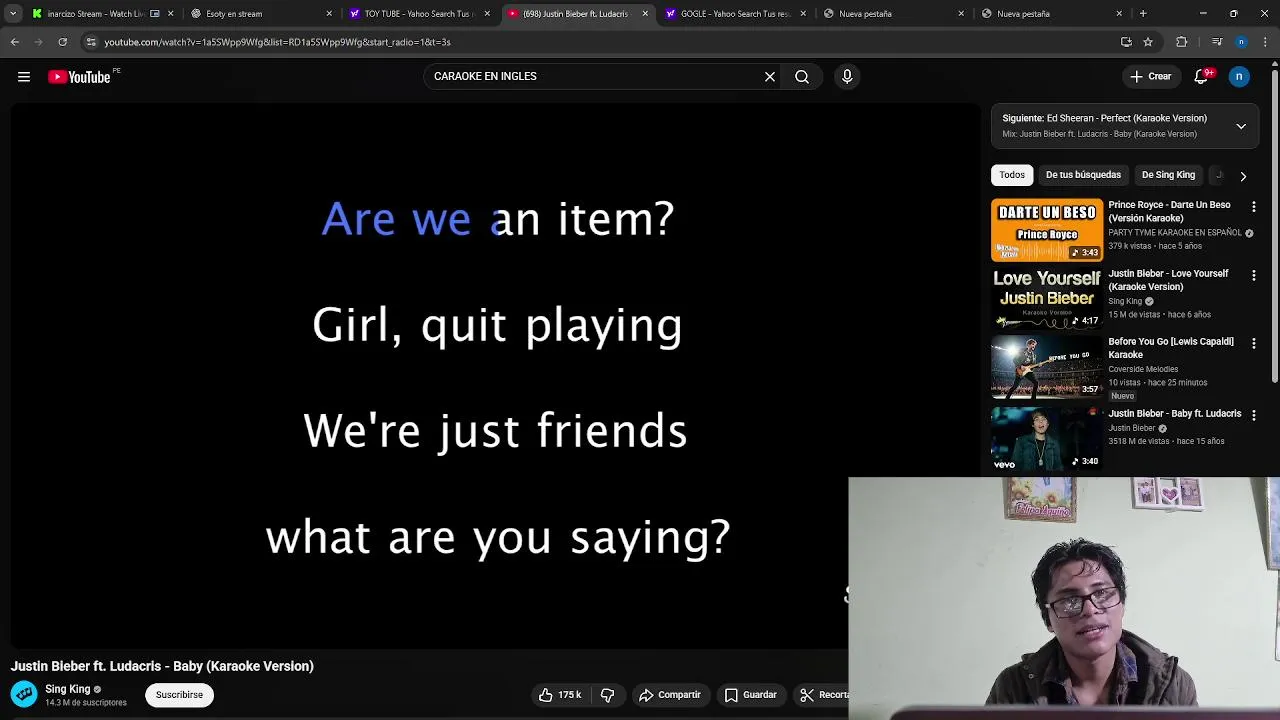Close the TOY TUBE Yahoo Search tab
Viewport: 1280px width, 720px height.
487,14
